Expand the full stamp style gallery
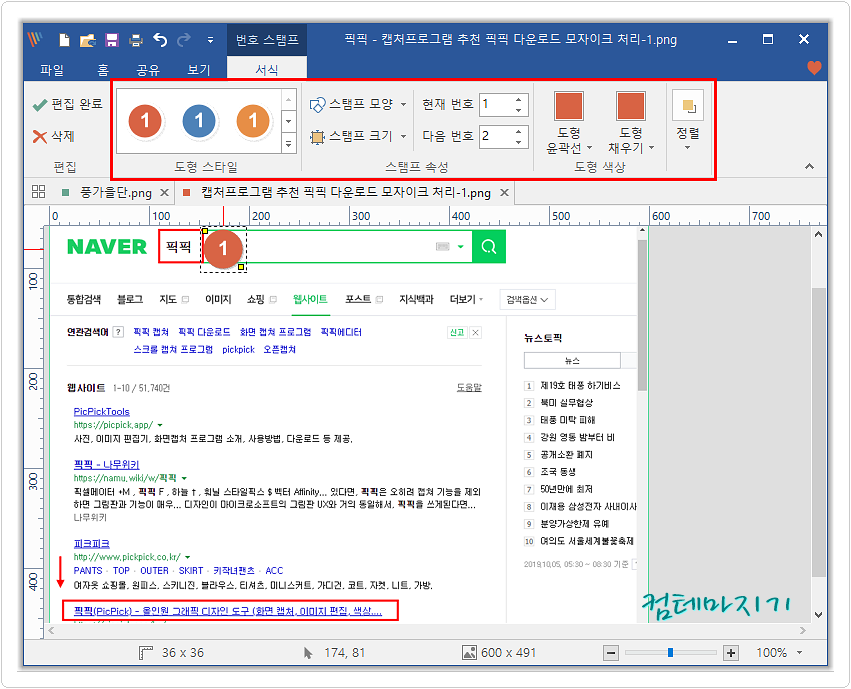The width and height of the screenshot is (851, 689). coord(289,144)
